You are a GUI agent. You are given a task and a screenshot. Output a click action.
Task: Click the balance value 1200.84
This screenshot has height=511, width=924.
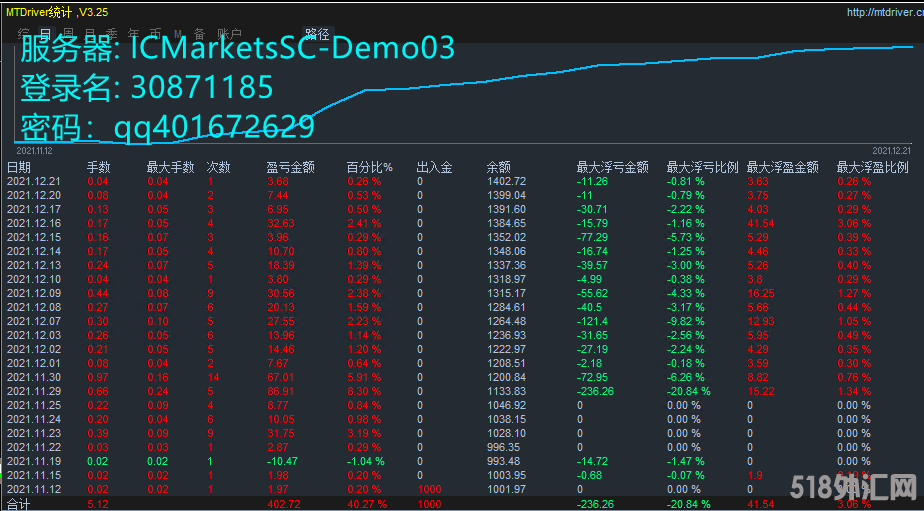coord(506,377)
